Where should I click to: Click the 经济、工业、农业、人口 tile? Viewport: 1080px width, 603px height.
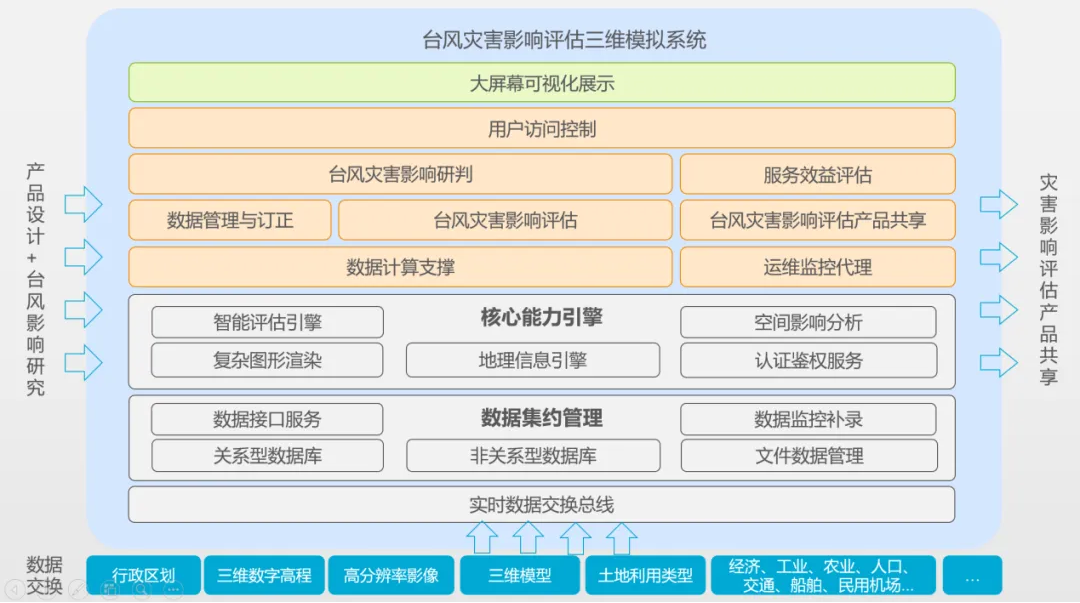coord(823,575)
